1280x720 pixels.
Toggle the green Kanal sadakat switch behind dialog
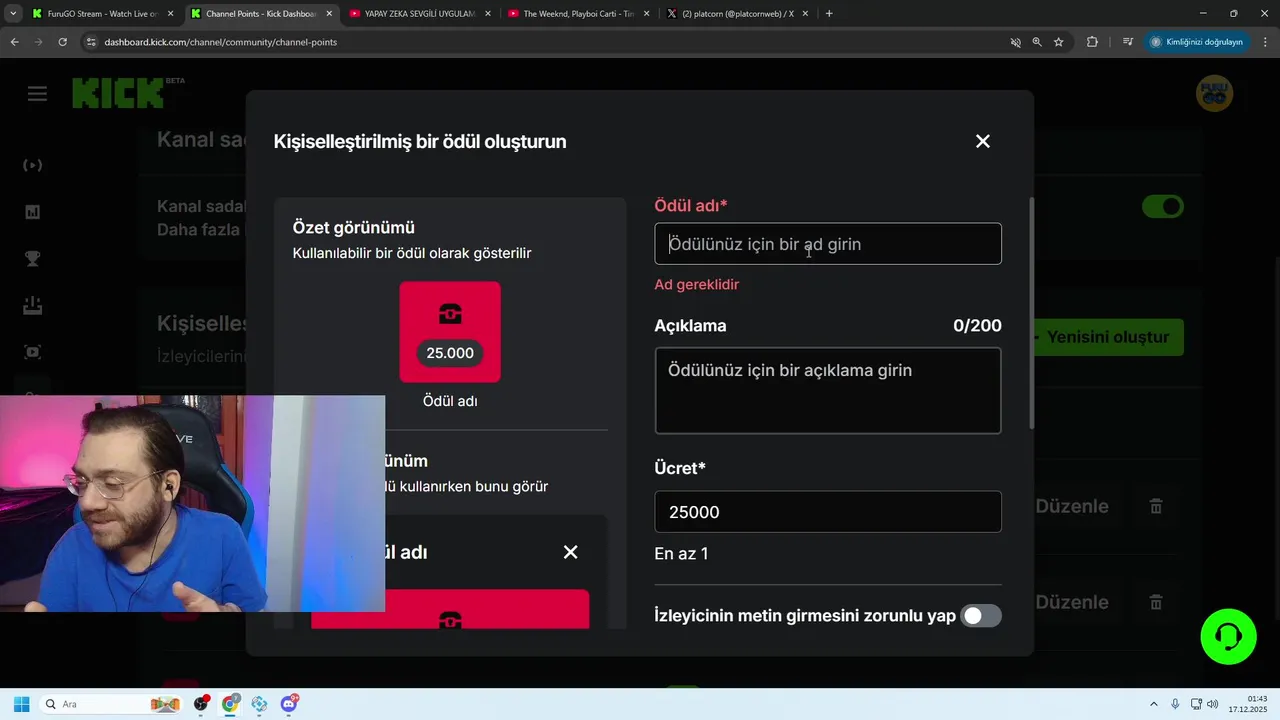click(x=1163, y=207)
